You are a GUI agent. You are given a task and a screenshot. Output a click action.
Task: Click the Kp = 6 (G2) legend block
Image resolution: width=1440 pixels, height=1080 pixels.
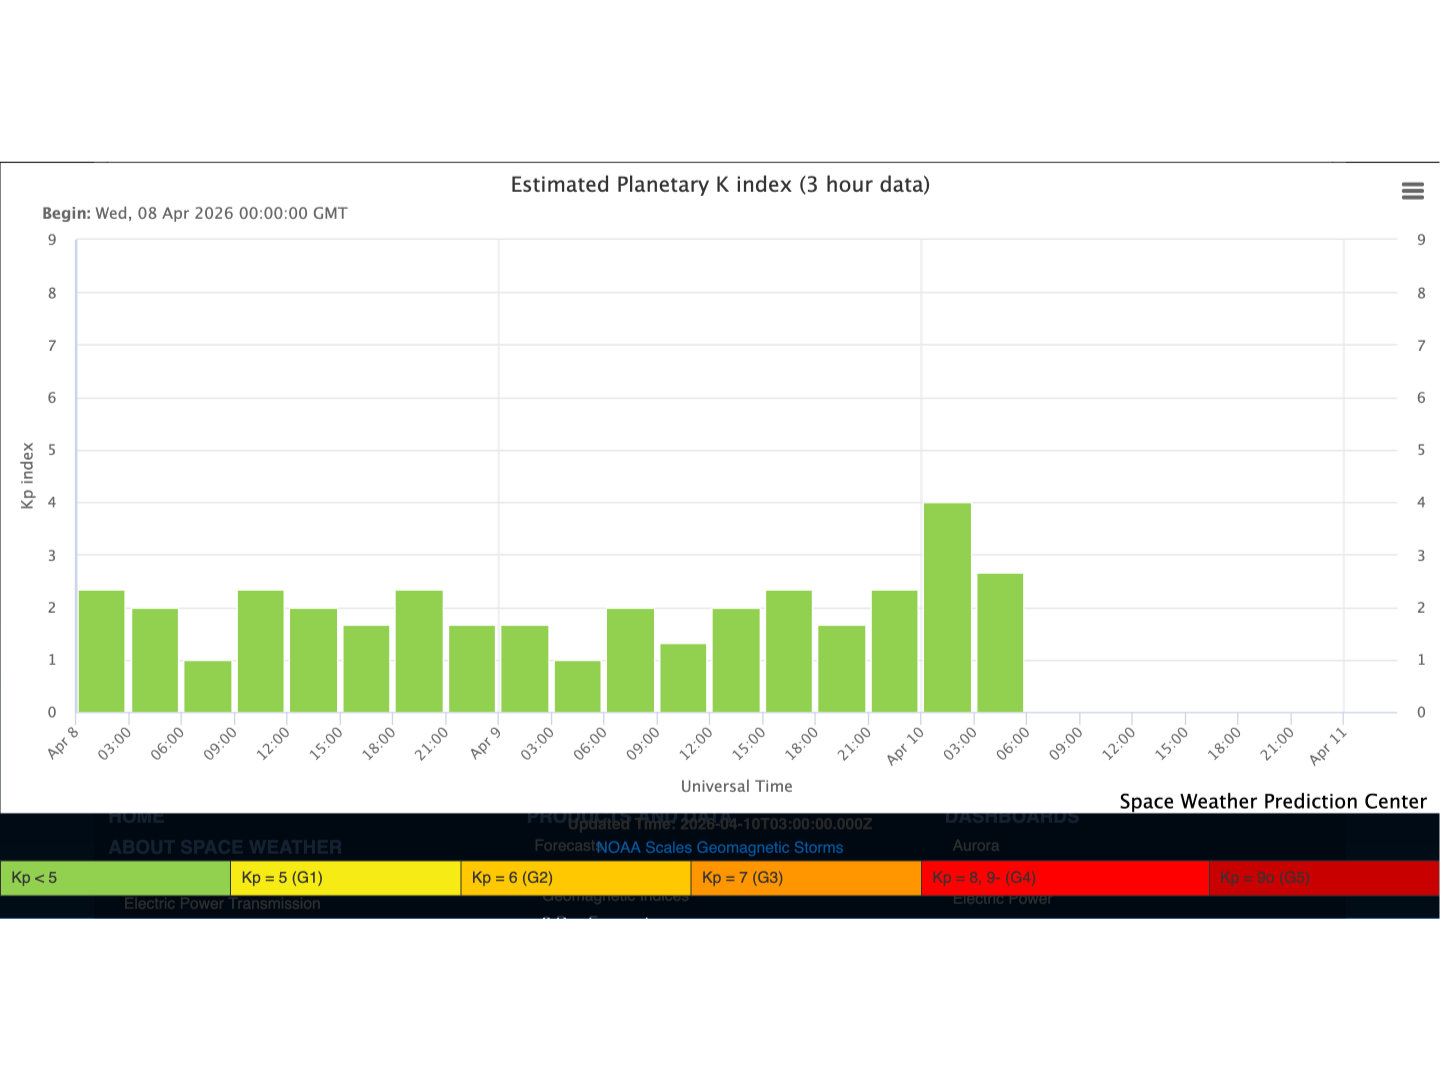click(575, 878)
